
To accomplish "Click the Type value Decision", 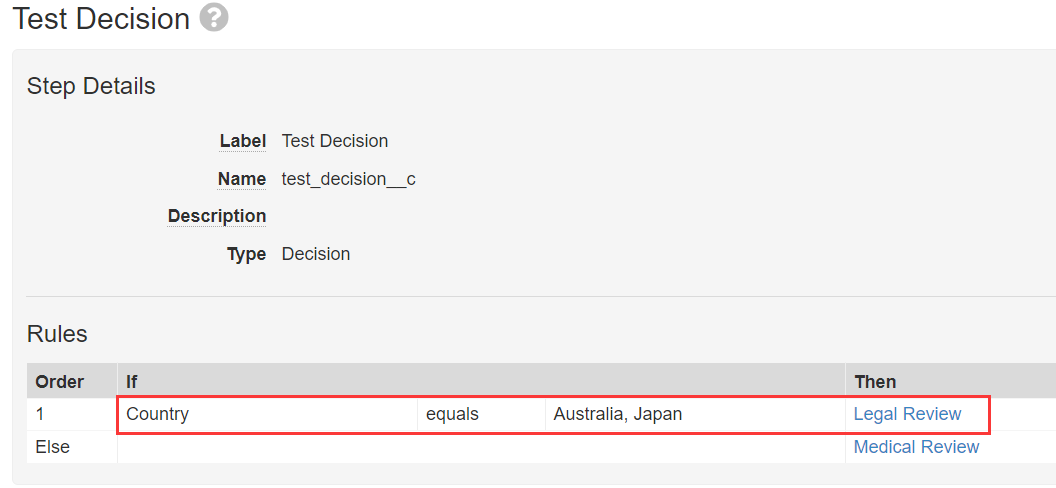I will (x=316, y=254).
